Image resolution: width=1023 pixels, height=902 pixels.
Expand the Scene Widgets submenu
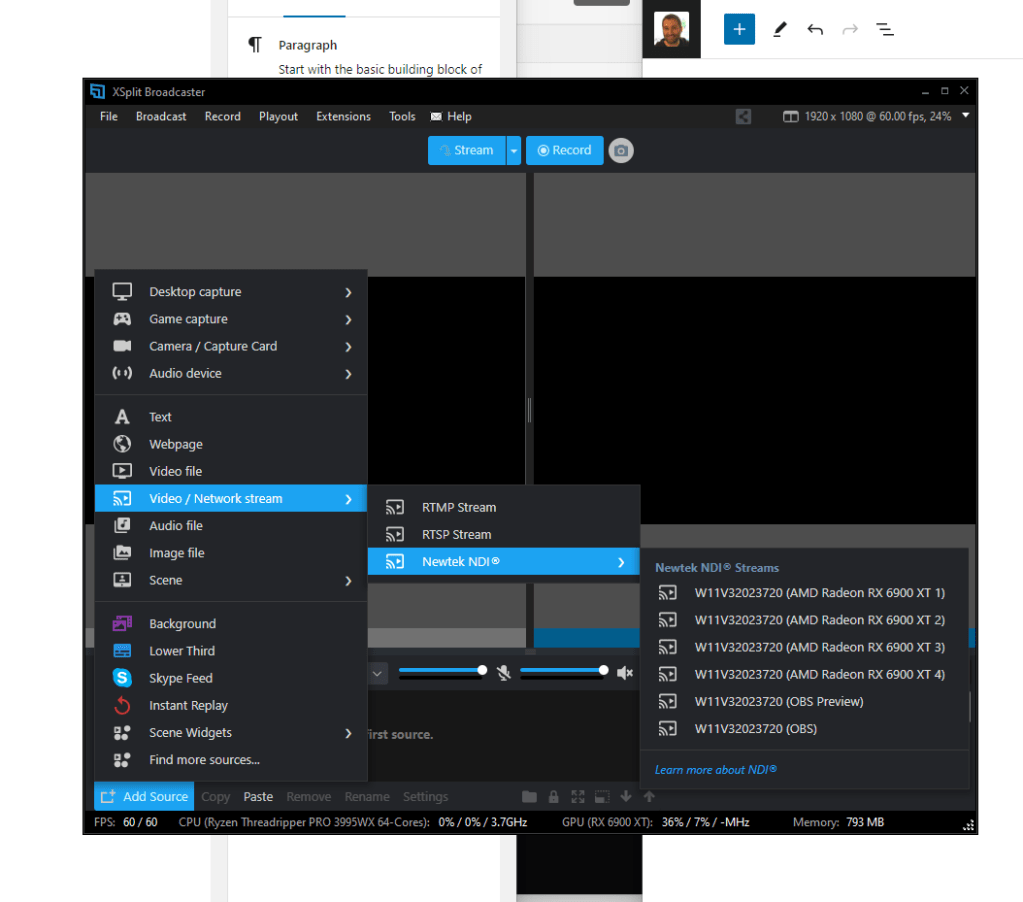click(231, 733)
